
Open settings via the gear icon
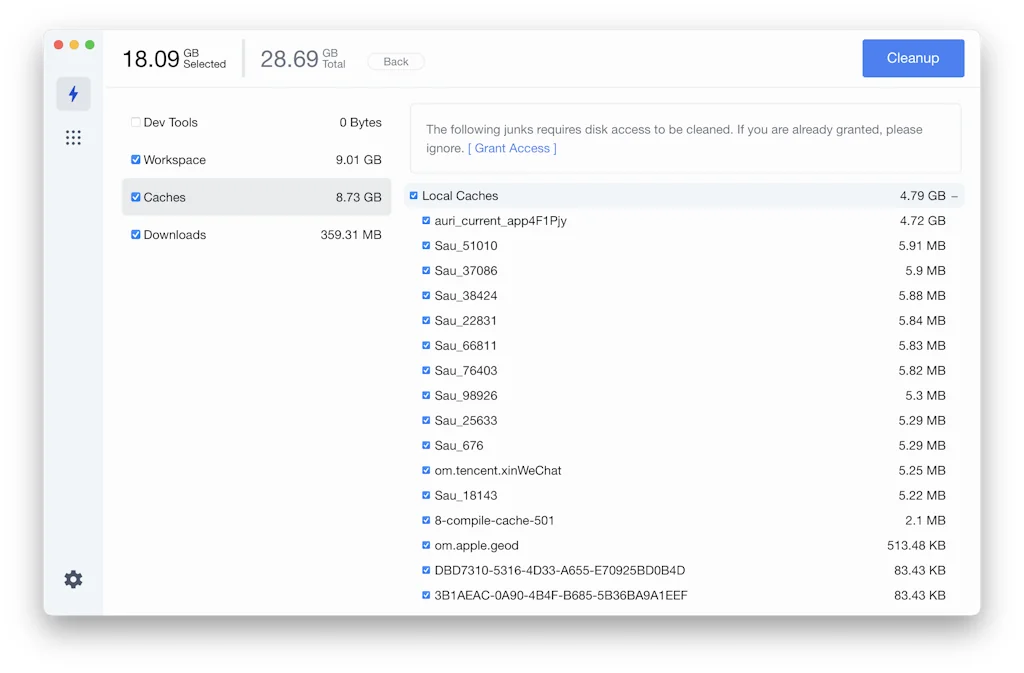(x=73, y=579)
